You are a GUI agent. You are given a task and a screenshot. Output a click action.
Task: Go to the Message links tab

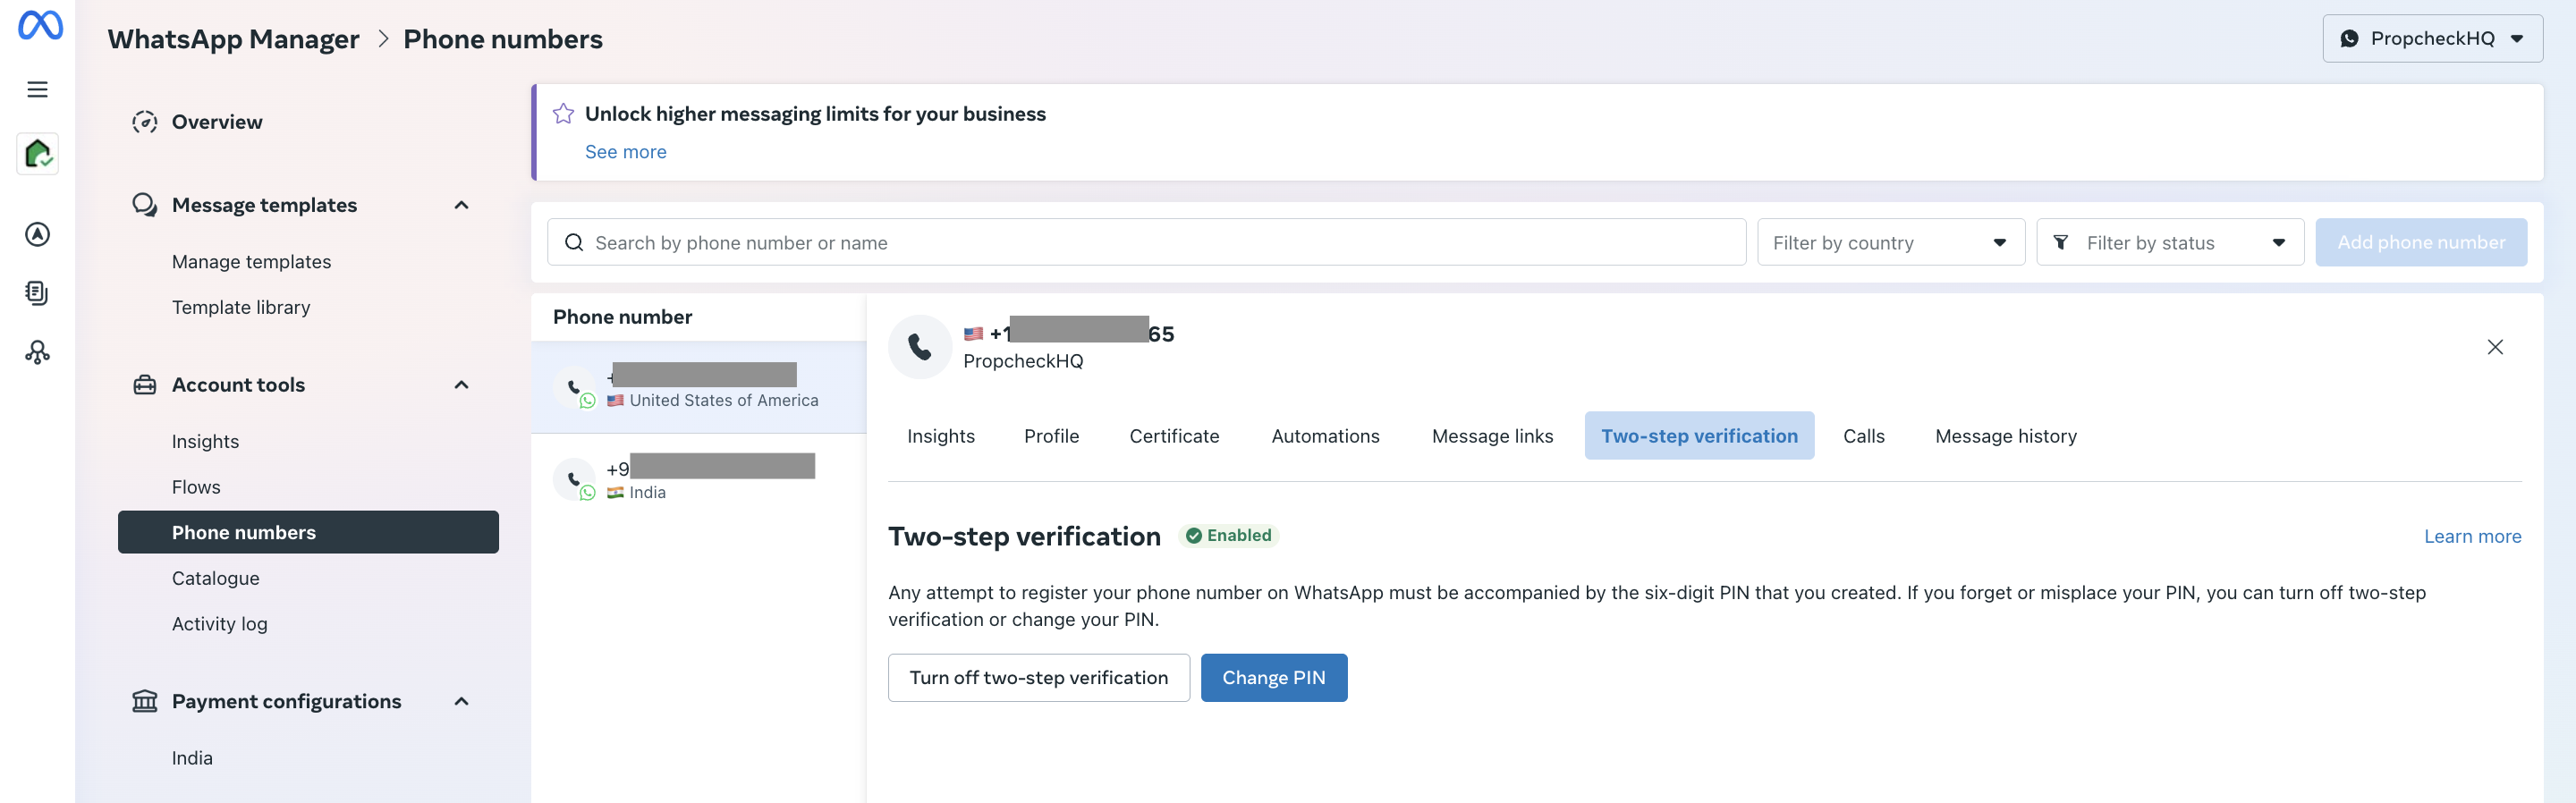coord(1492,436)
